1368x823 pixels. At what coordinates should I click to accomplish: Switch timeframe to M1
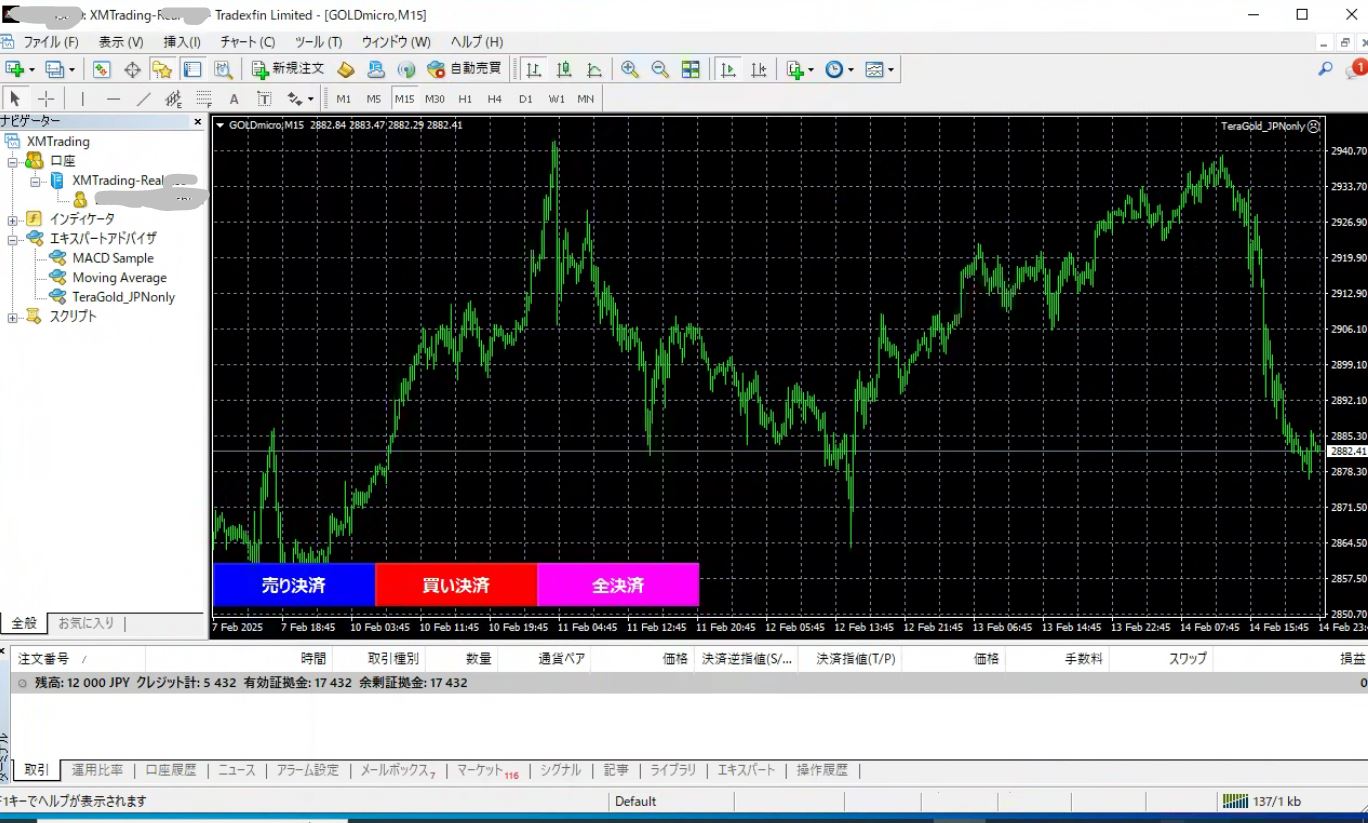click(x=344, y=99)
